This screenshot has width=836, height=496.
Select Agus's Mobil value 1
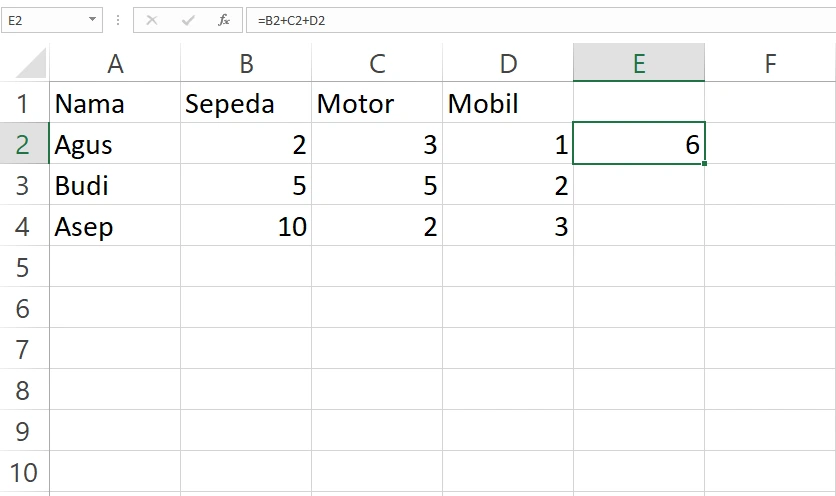(508, 143)
